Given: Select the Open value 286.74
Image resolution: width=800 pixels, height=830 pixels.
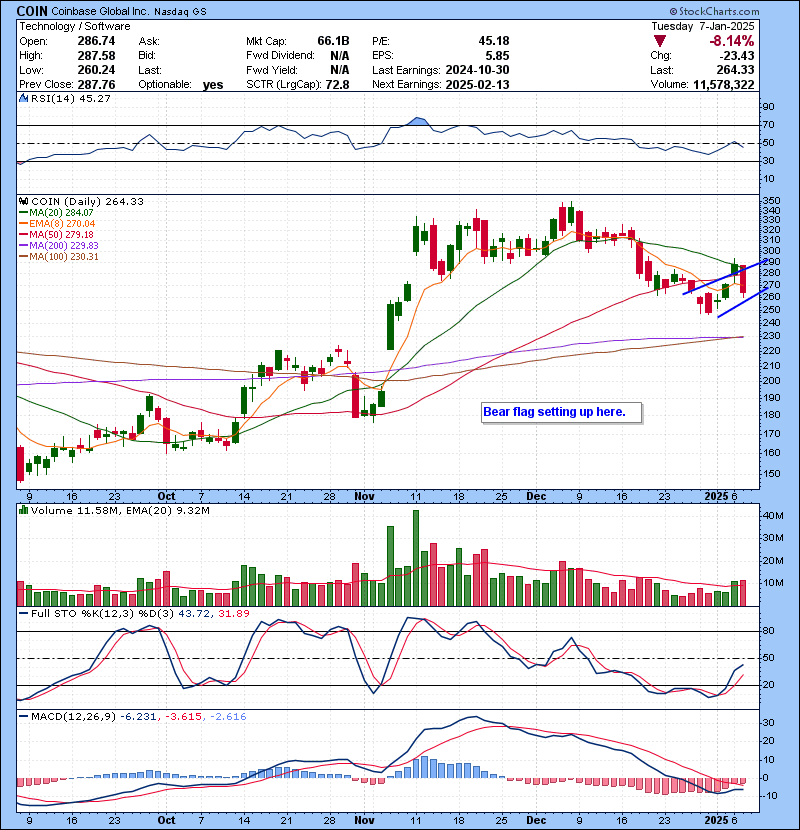Looking at the screenshot, I should click(96, 41).
